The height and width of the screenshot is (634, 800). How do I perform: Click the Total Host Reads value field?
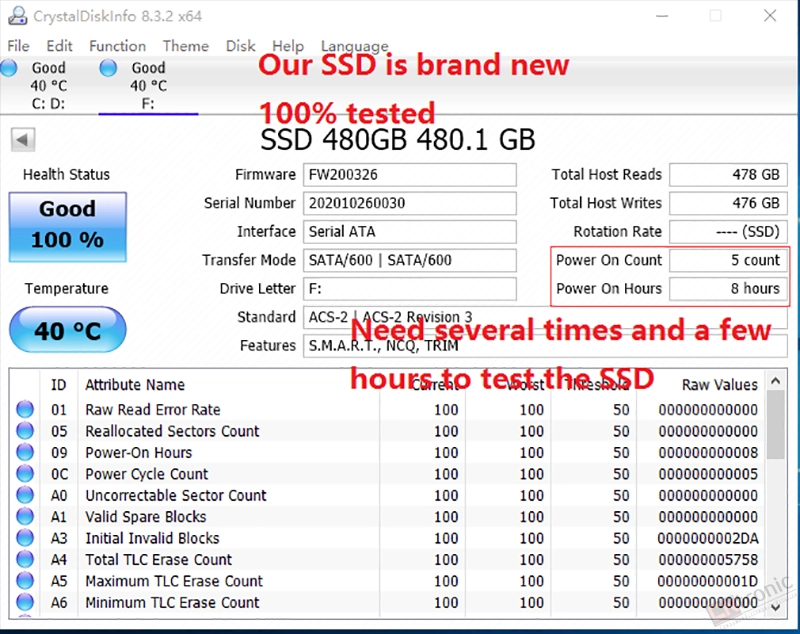728,175
